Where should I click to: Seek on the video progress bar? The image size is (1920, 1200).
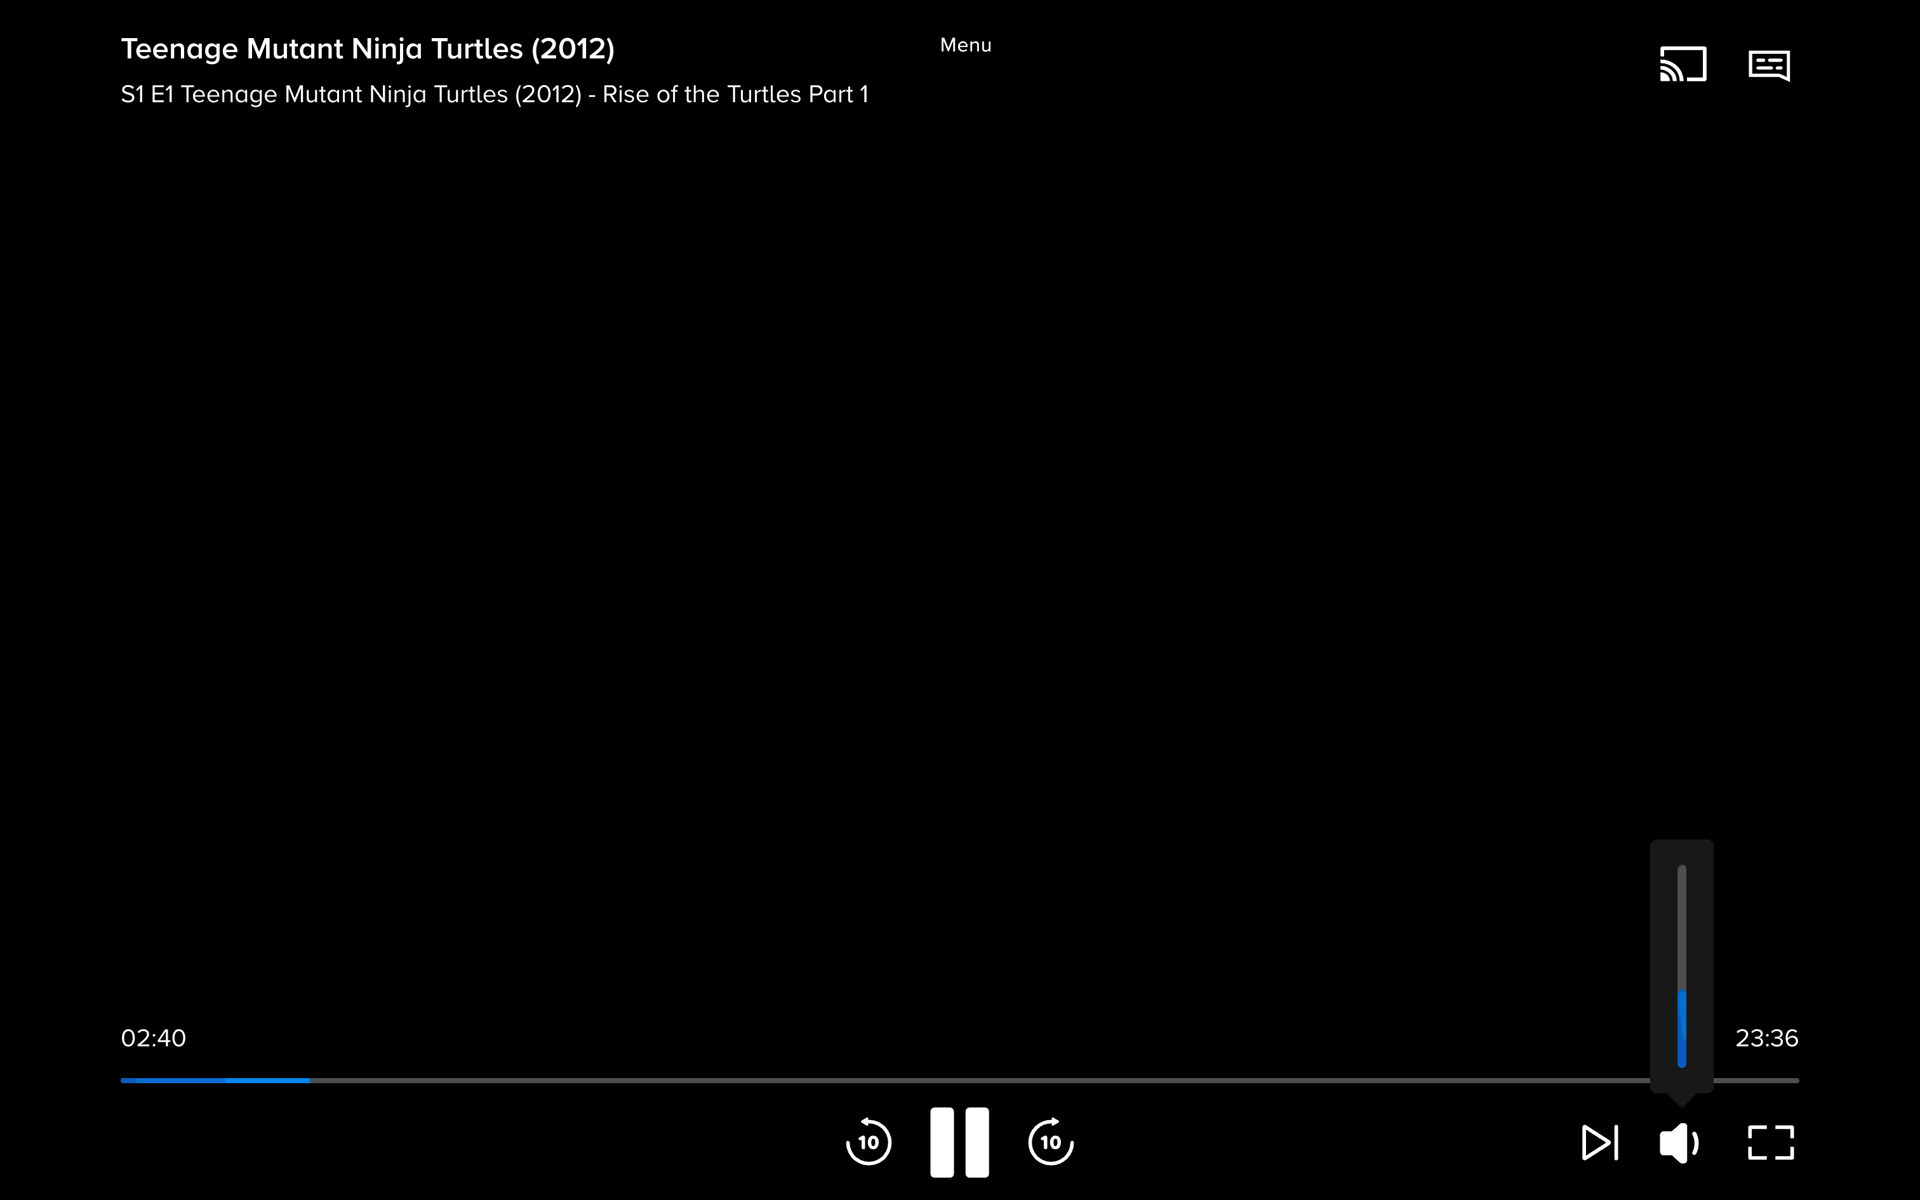[960, 1080]
